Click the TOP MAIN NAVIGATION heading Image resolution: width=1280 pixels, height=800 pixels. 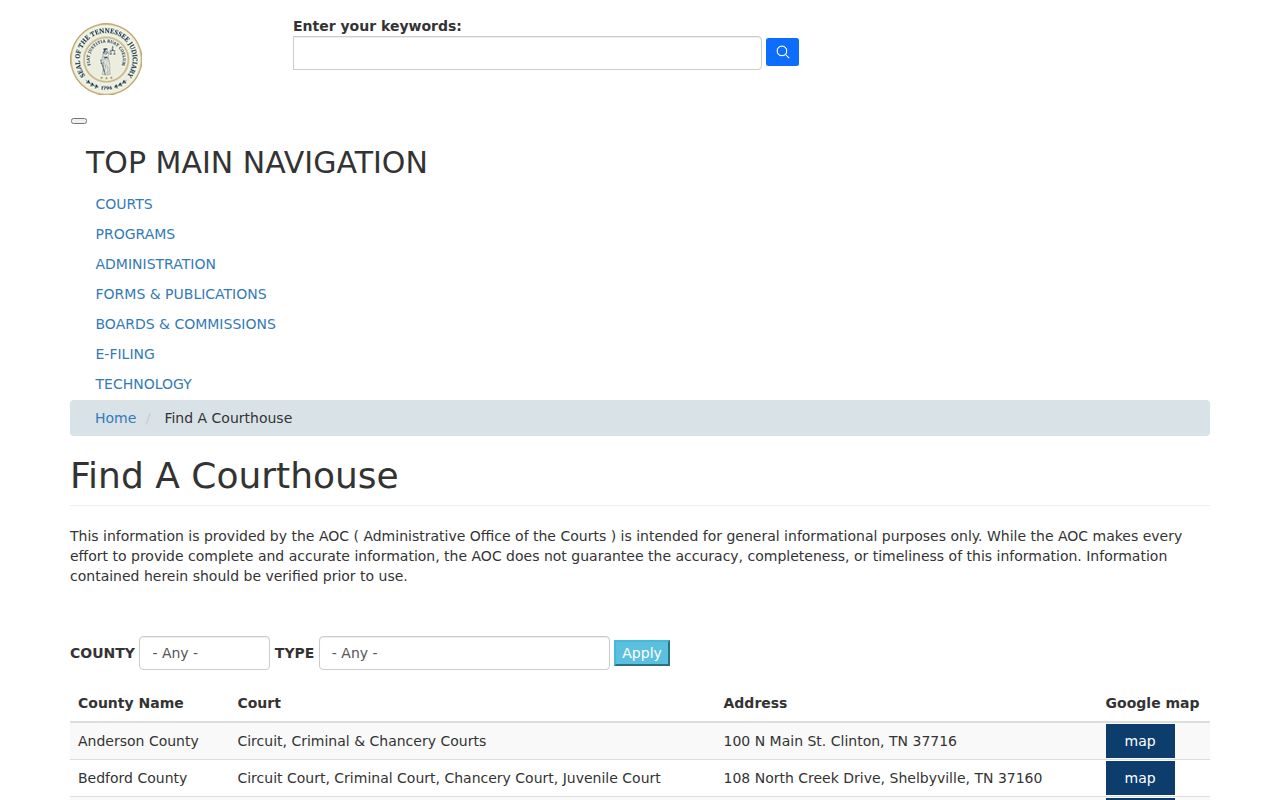pyautogui.click(x=256, y=163)
